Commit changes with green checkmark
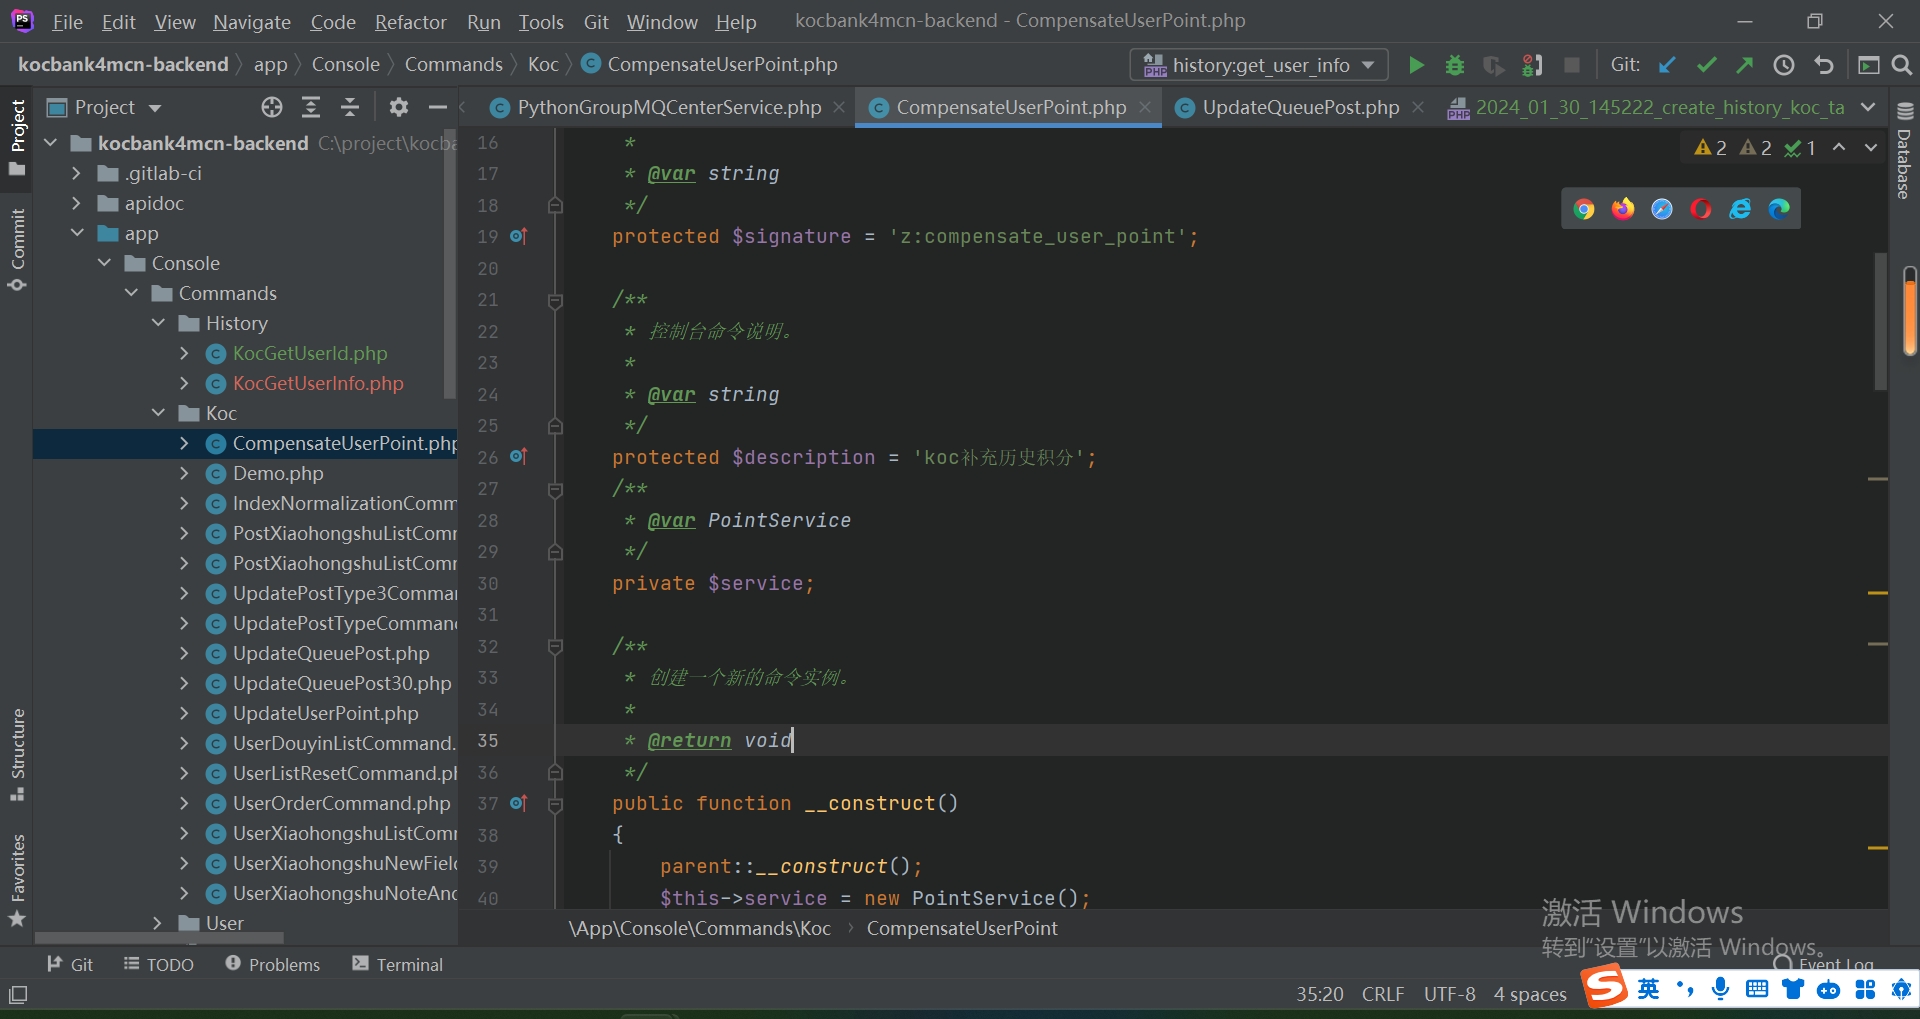This screenshot has height=1019, width=1920. click(1707, 65)
